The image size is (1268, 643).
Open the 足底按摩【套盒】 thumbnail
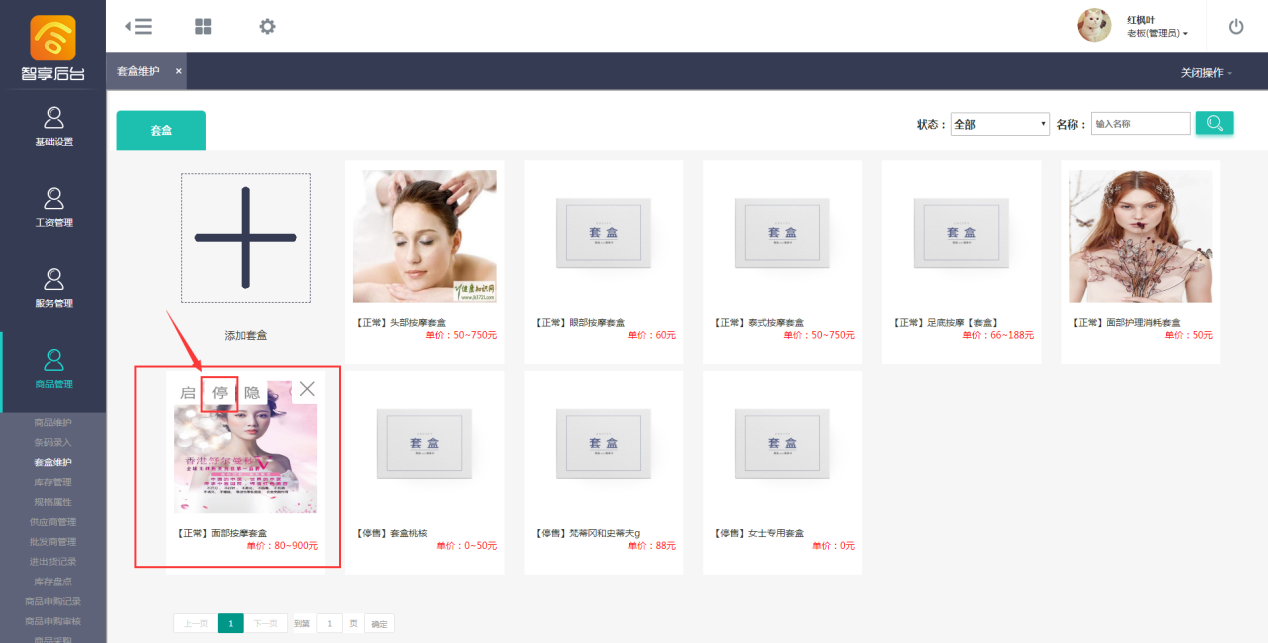[962, 236]
